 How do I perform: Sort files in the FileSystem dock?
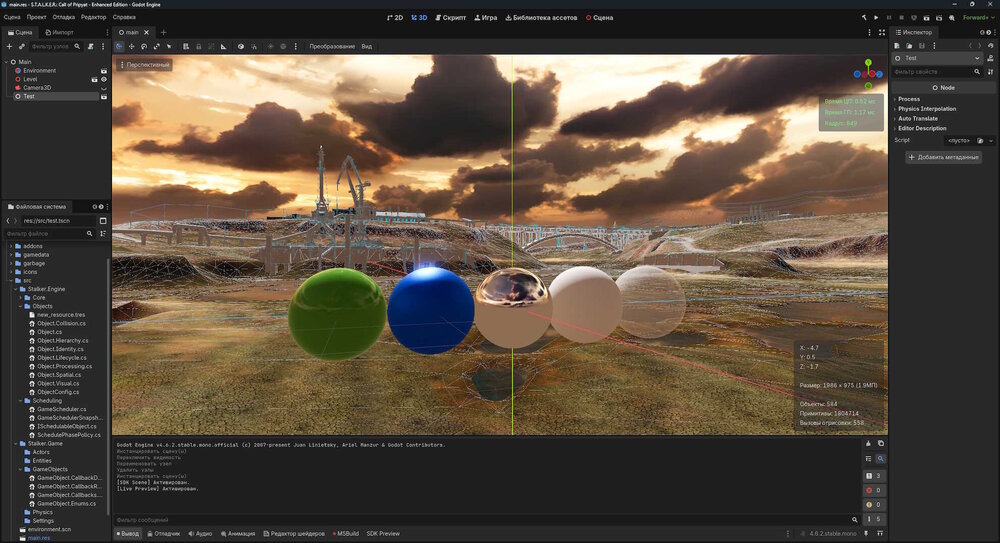(103, 234)
